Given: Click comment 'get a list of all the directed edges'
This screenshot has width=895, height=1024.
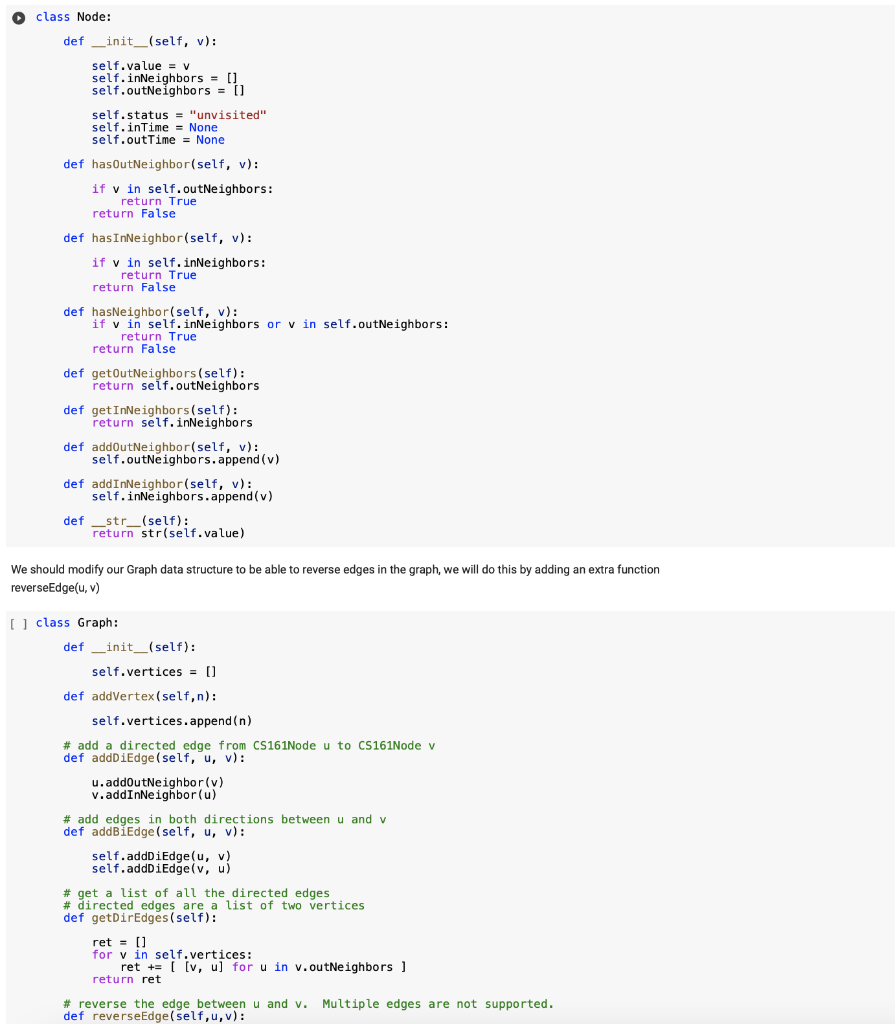Looking at the screenshot, I should click(x=197, y=893).
